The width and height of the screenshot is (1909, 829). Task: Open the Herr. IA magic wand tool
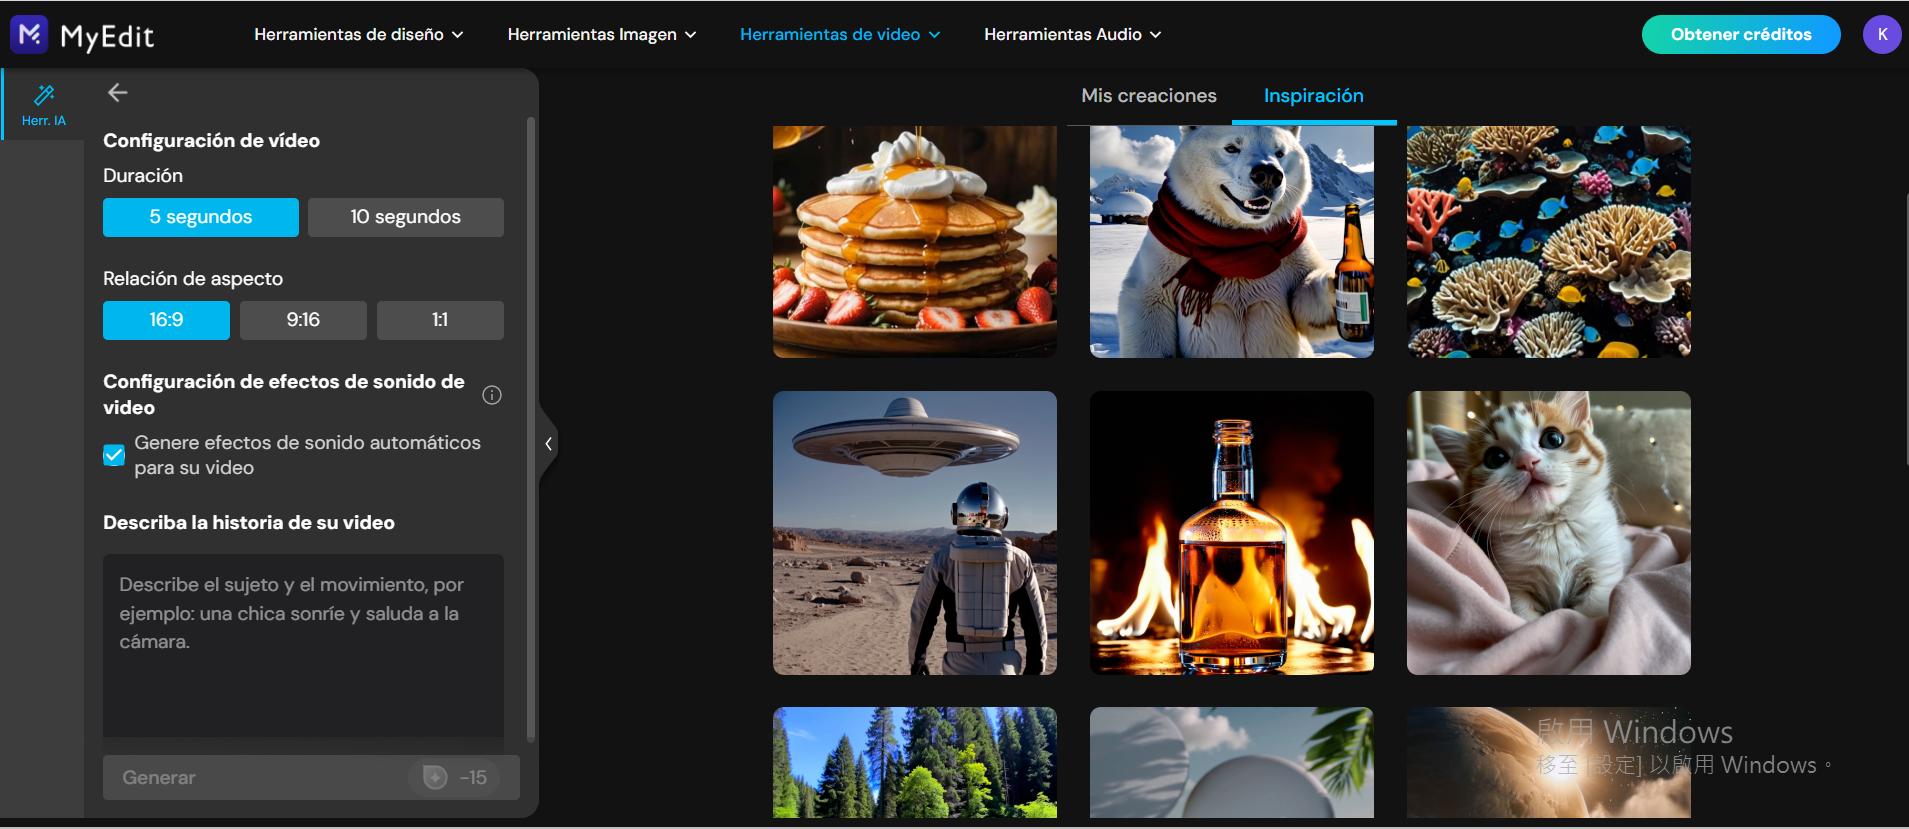point(44,104)
